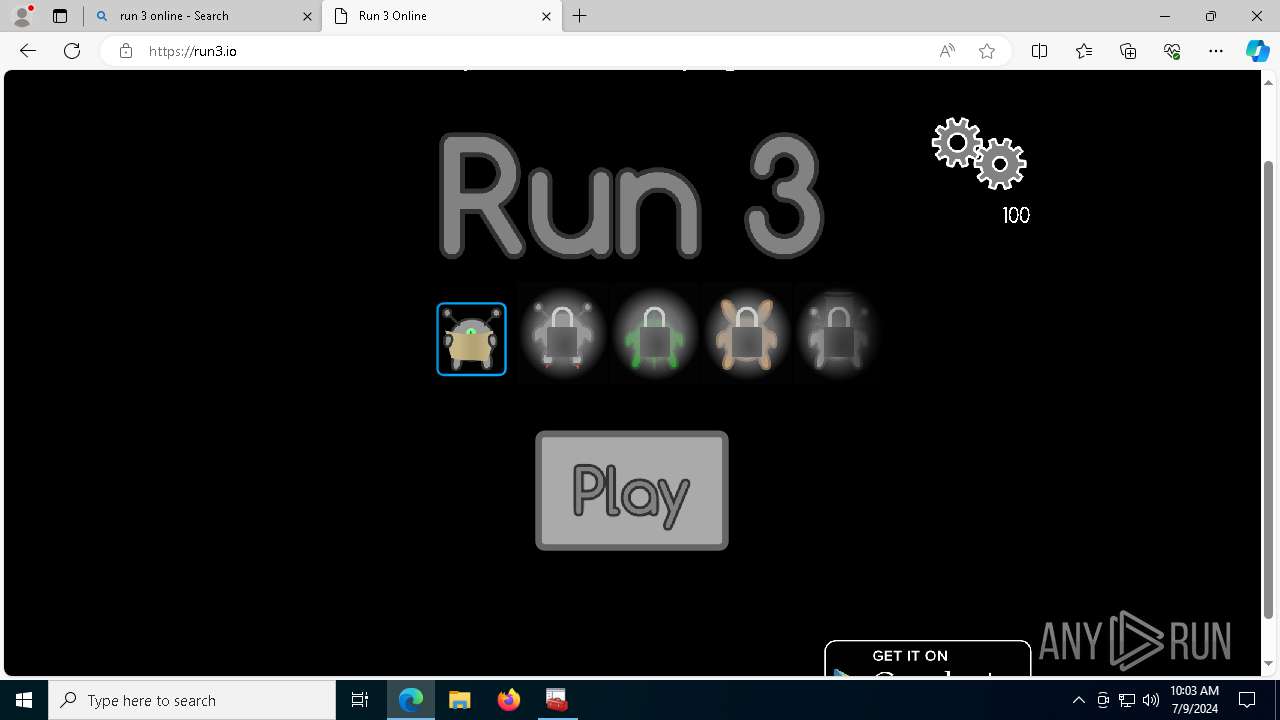The image size is (1280, 720).
Task: Close the run 3 online - Search tab
Action: (x=308, y=16)
